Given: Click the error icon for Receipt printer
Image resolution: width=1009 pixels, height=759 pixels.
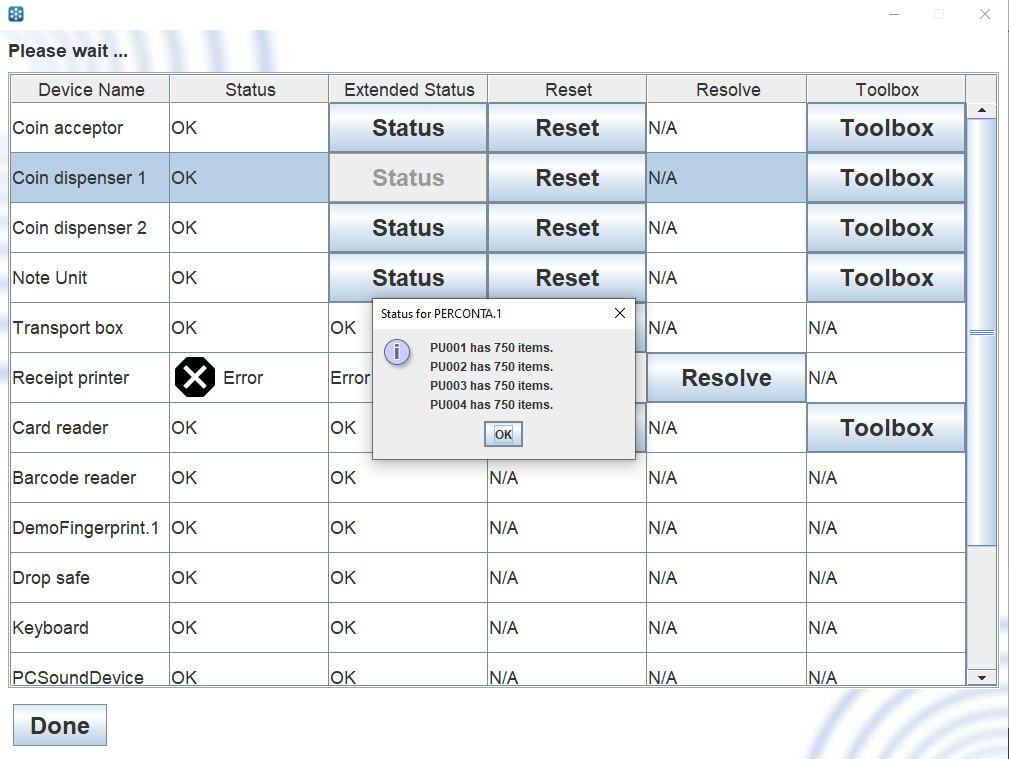Looking at the screenshot, I should coord(195,378).
